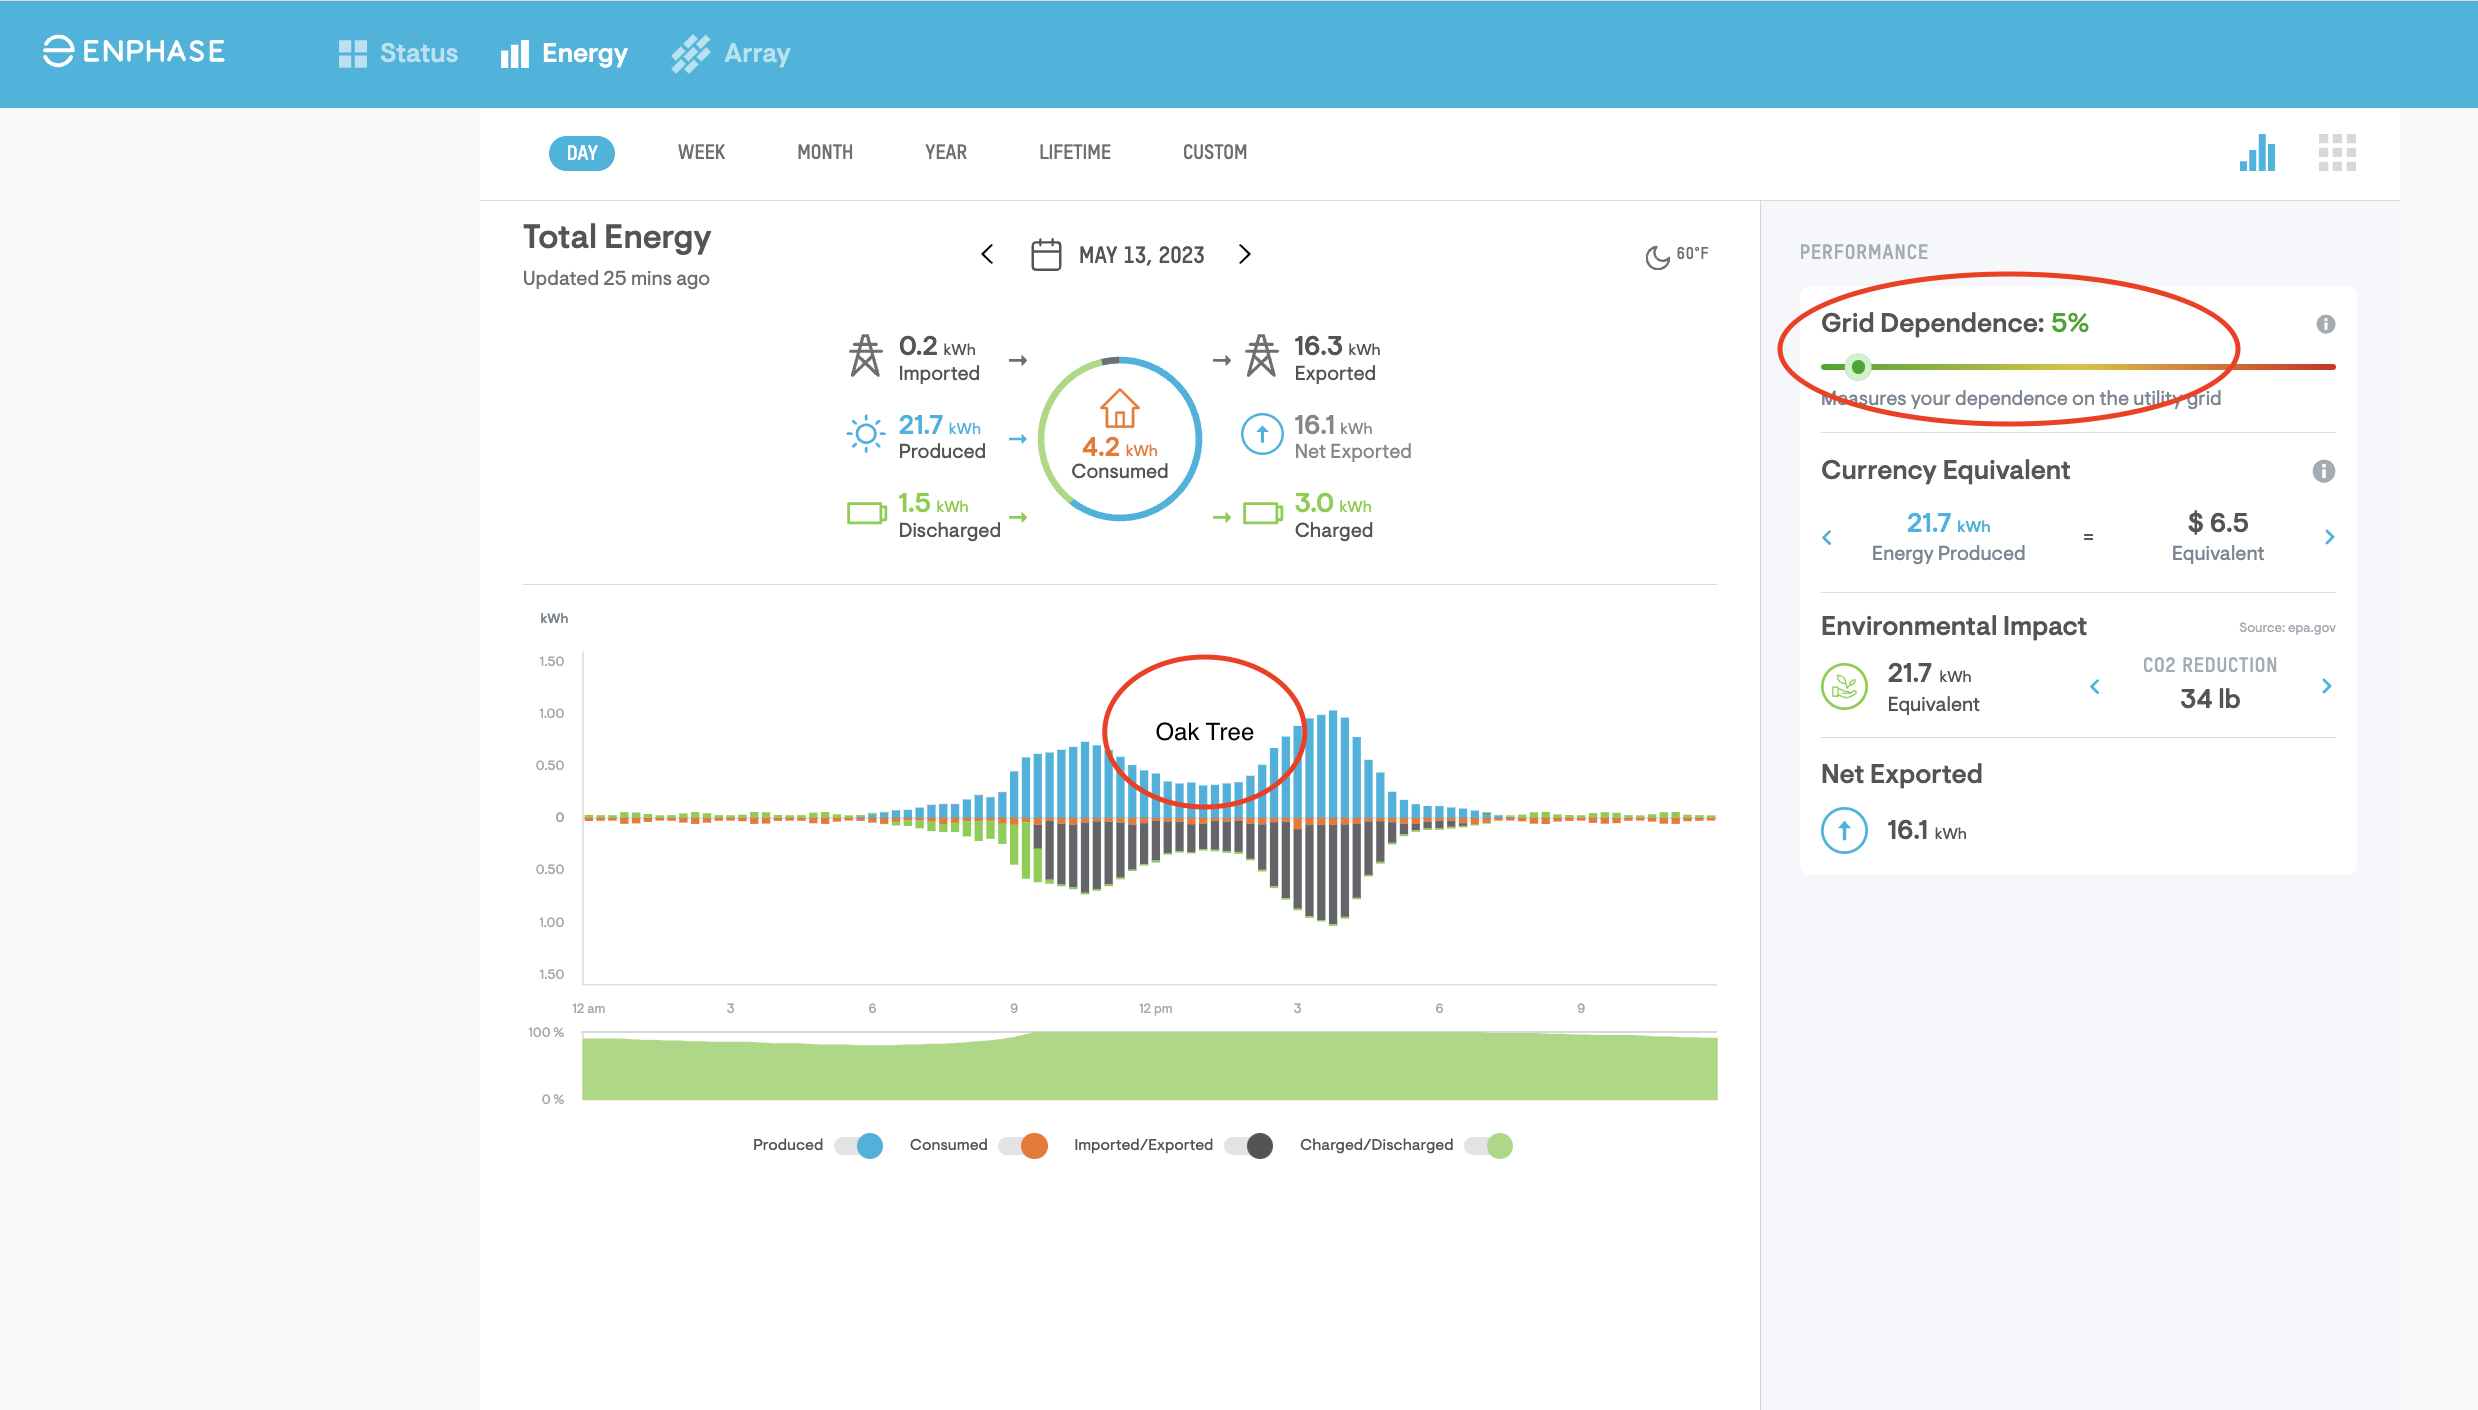Click the house Consumed icon

[1119, 409]
